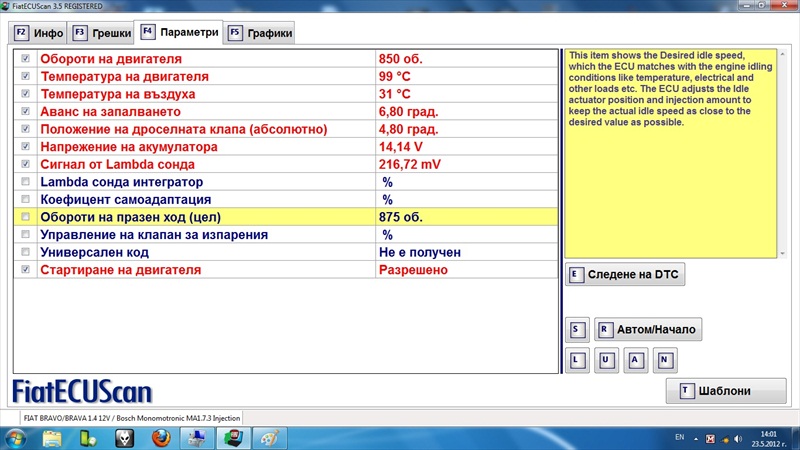Click the Автом/Начало button

click(650, 329)
